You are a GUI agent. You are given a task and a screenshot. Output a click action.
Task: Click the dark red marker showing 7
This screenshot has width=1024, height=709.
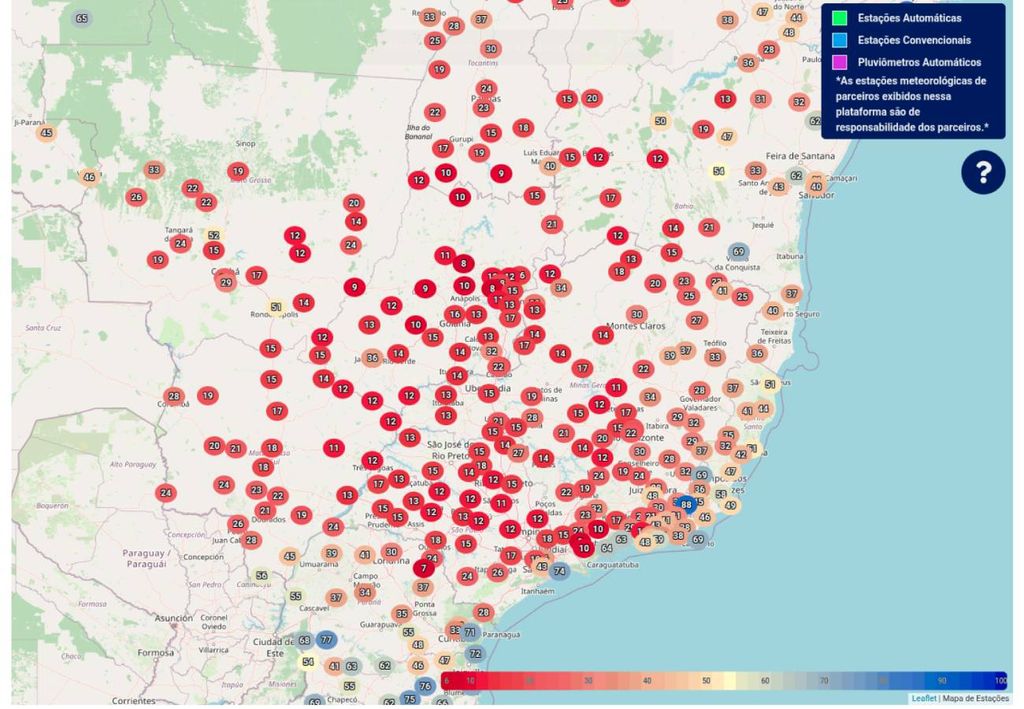tap(427, 568)
